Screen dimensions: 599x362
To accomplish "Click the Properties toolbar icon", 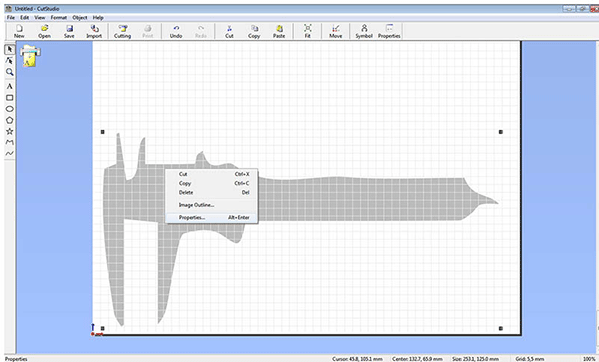I will [x=389, y=31].
